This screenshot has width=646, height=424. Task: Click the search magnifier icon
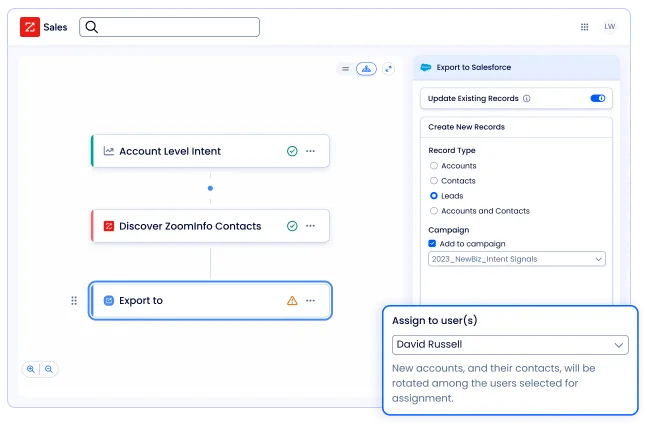point(91,27)
